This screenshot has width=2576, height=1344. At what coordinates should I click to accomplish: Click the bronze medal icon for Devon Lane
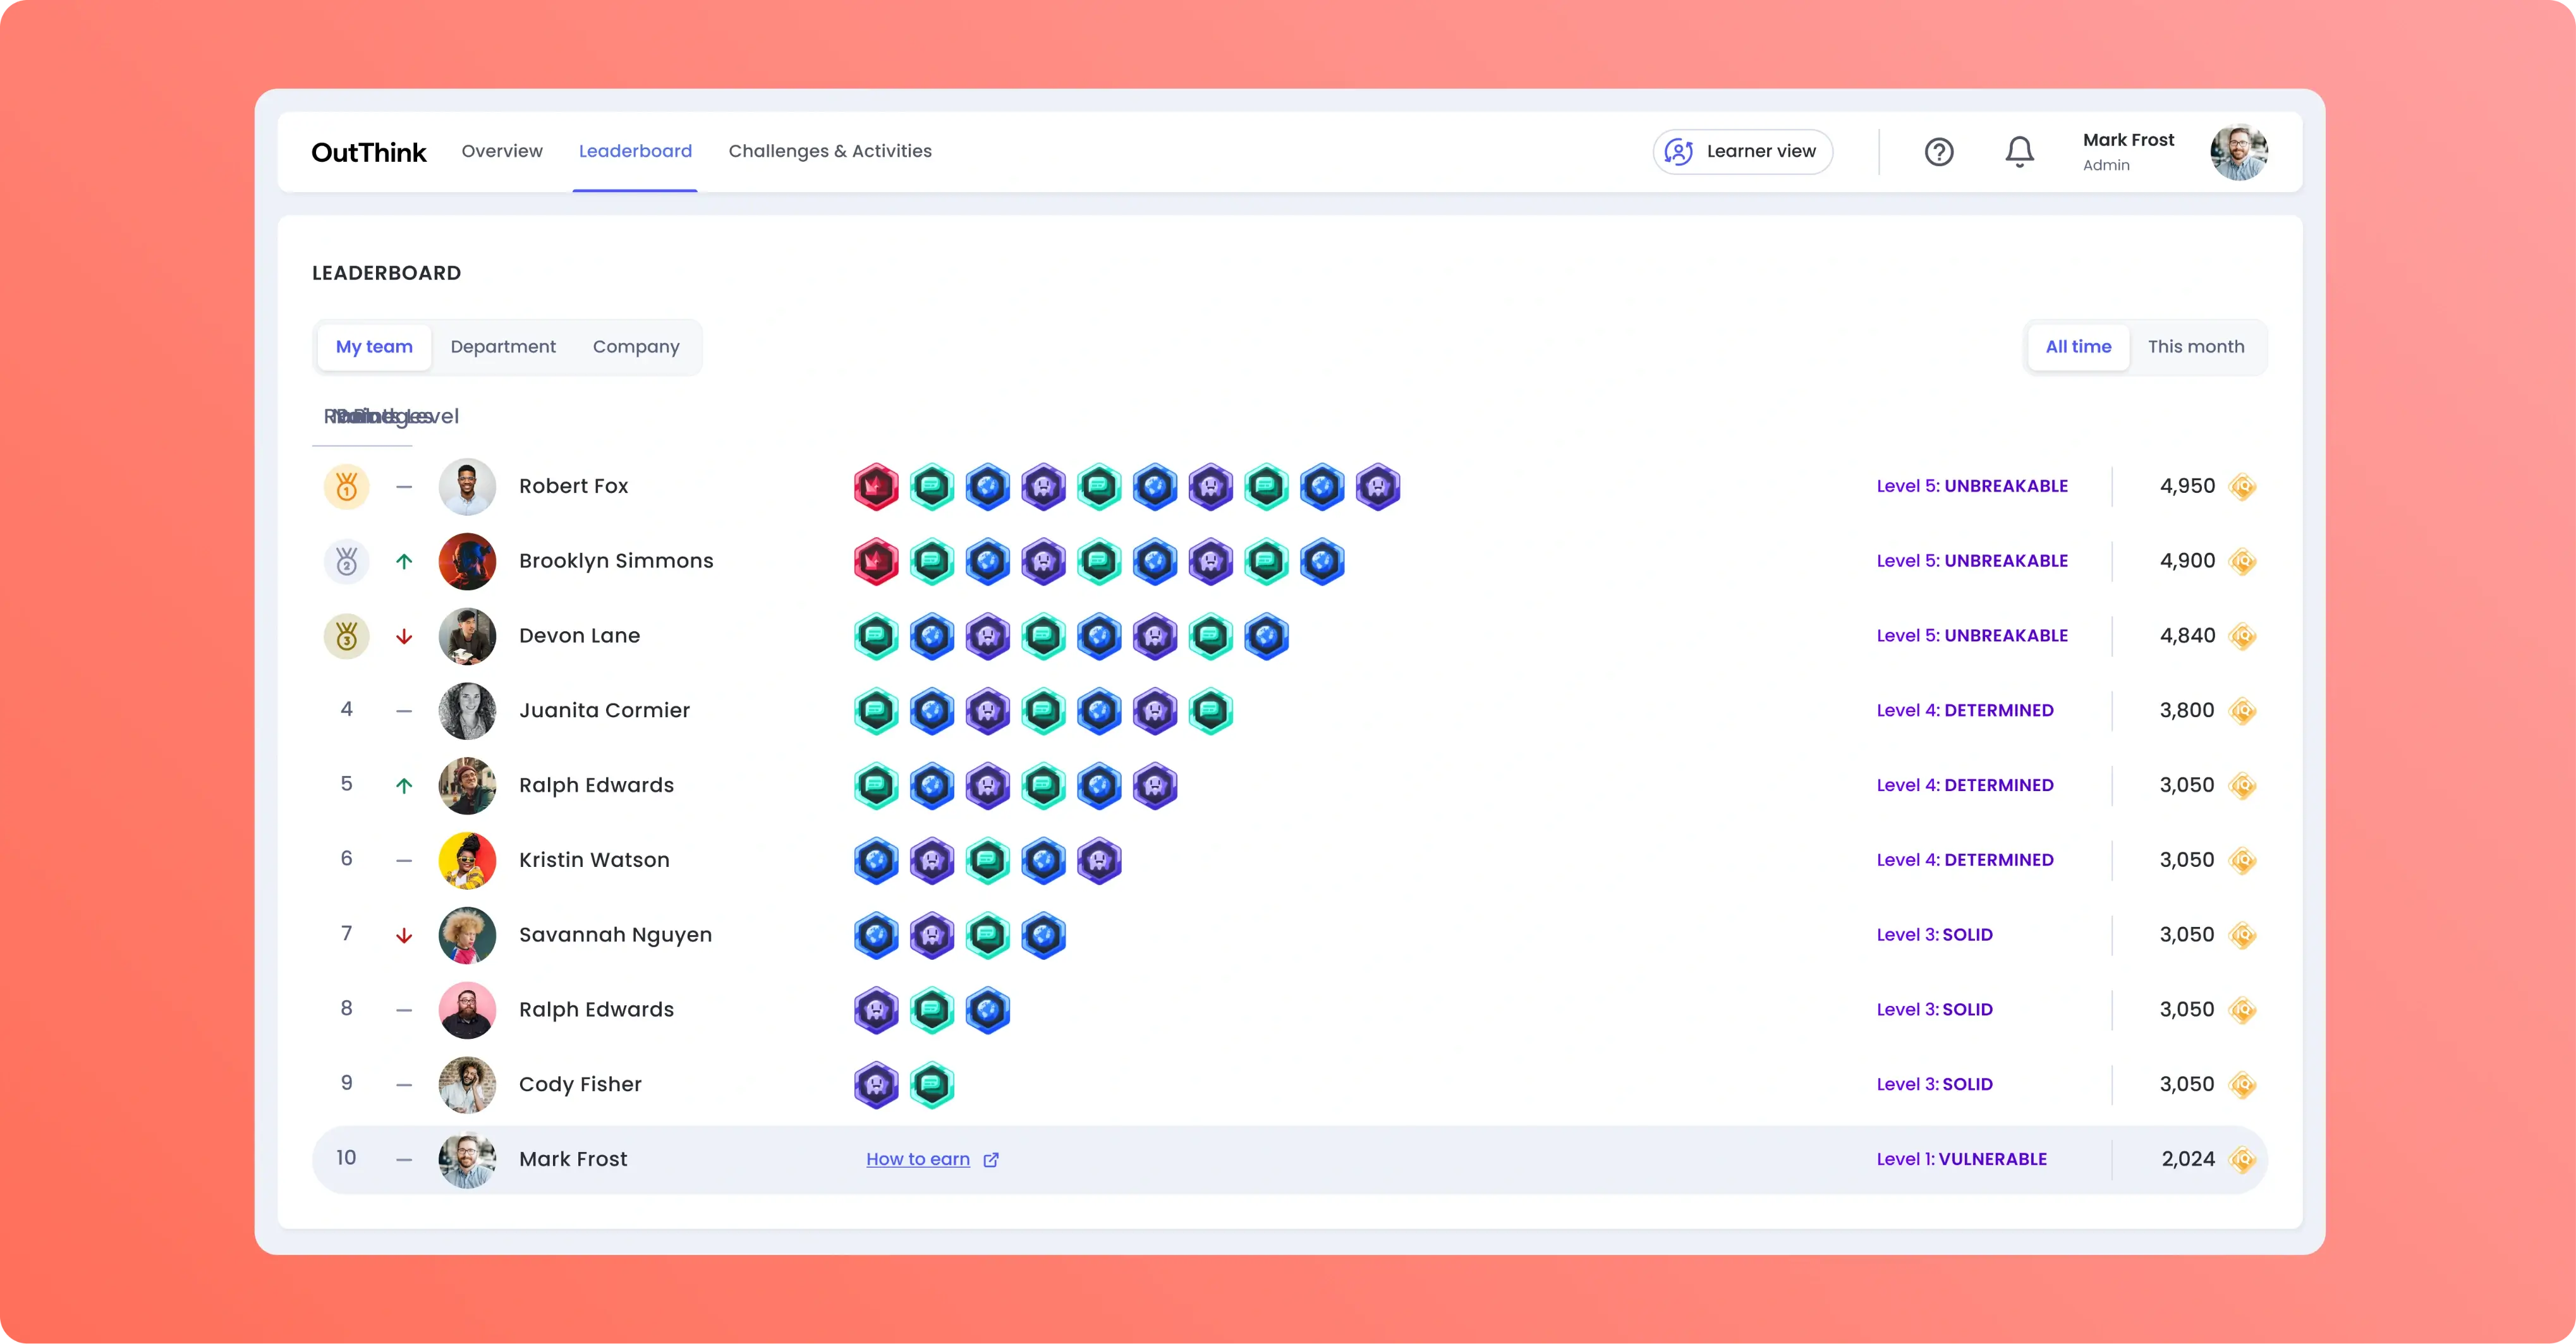coord(344,636)
